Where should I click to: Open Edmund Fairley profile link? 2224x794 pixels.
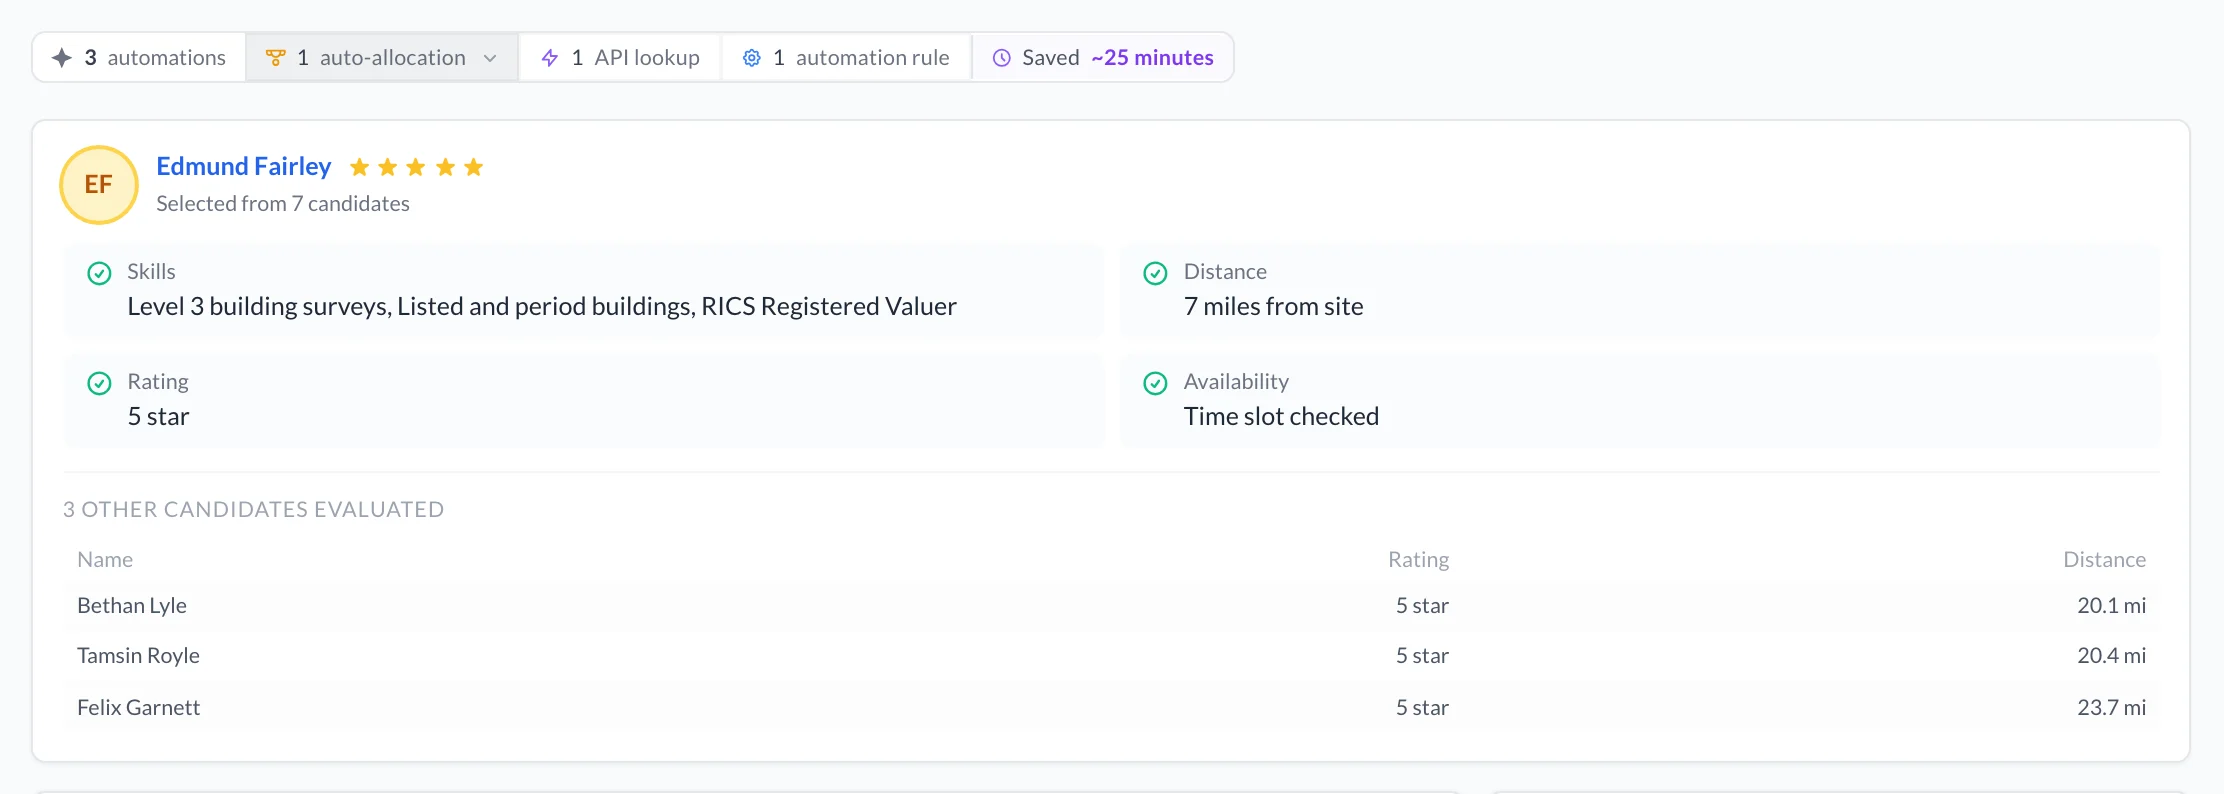point(243,166)
